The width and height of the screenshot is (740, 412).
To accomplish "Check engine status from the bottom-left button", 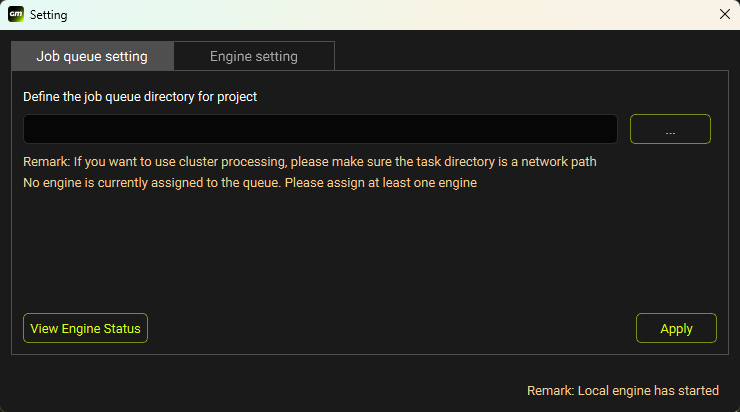I will (85, 328).
